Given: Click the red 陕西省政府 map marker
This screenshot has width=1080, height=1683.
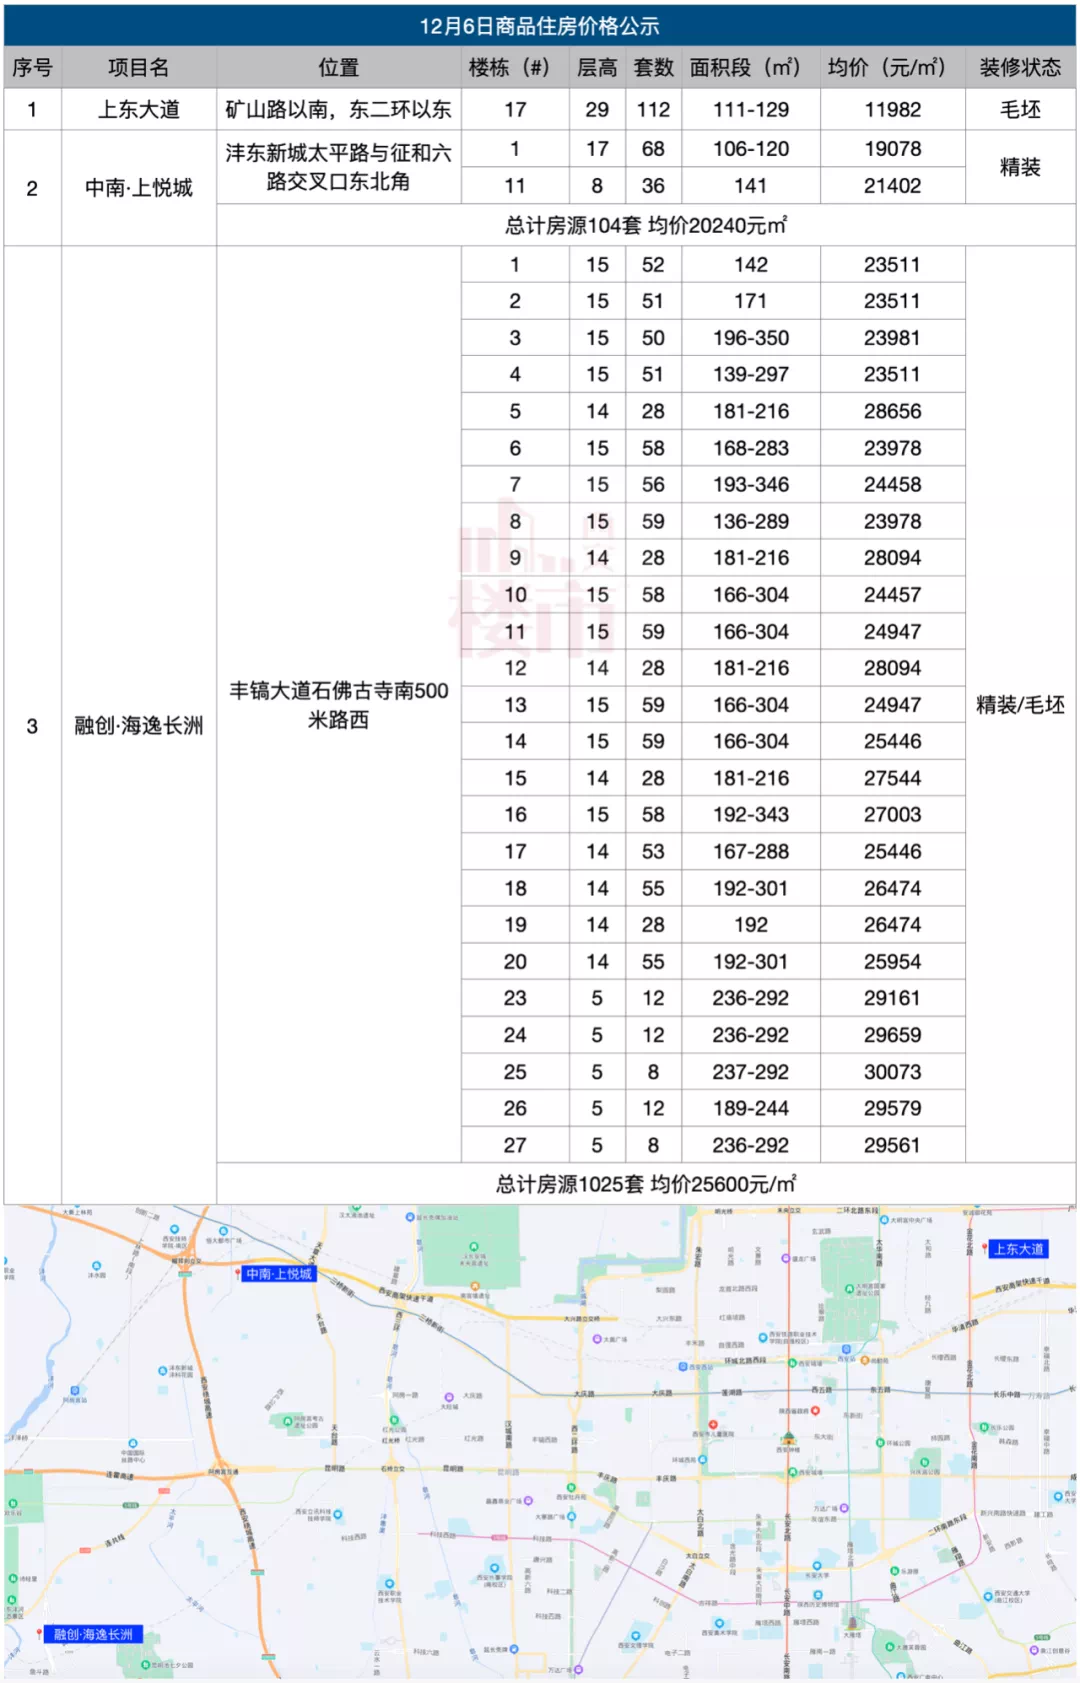Looking at the screenshot, I should pos(815,1410).
